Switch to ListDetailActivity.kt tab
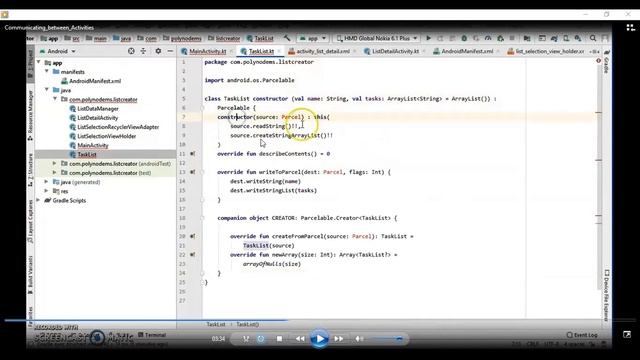Viewport: 640px width, 360px height. pos(395,51)
